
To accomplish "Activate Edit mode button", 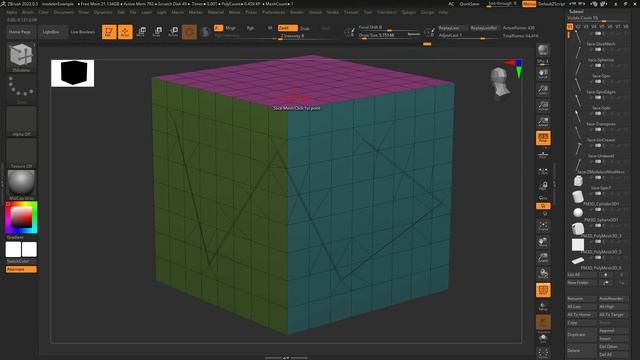I will [x=109, y=32].
